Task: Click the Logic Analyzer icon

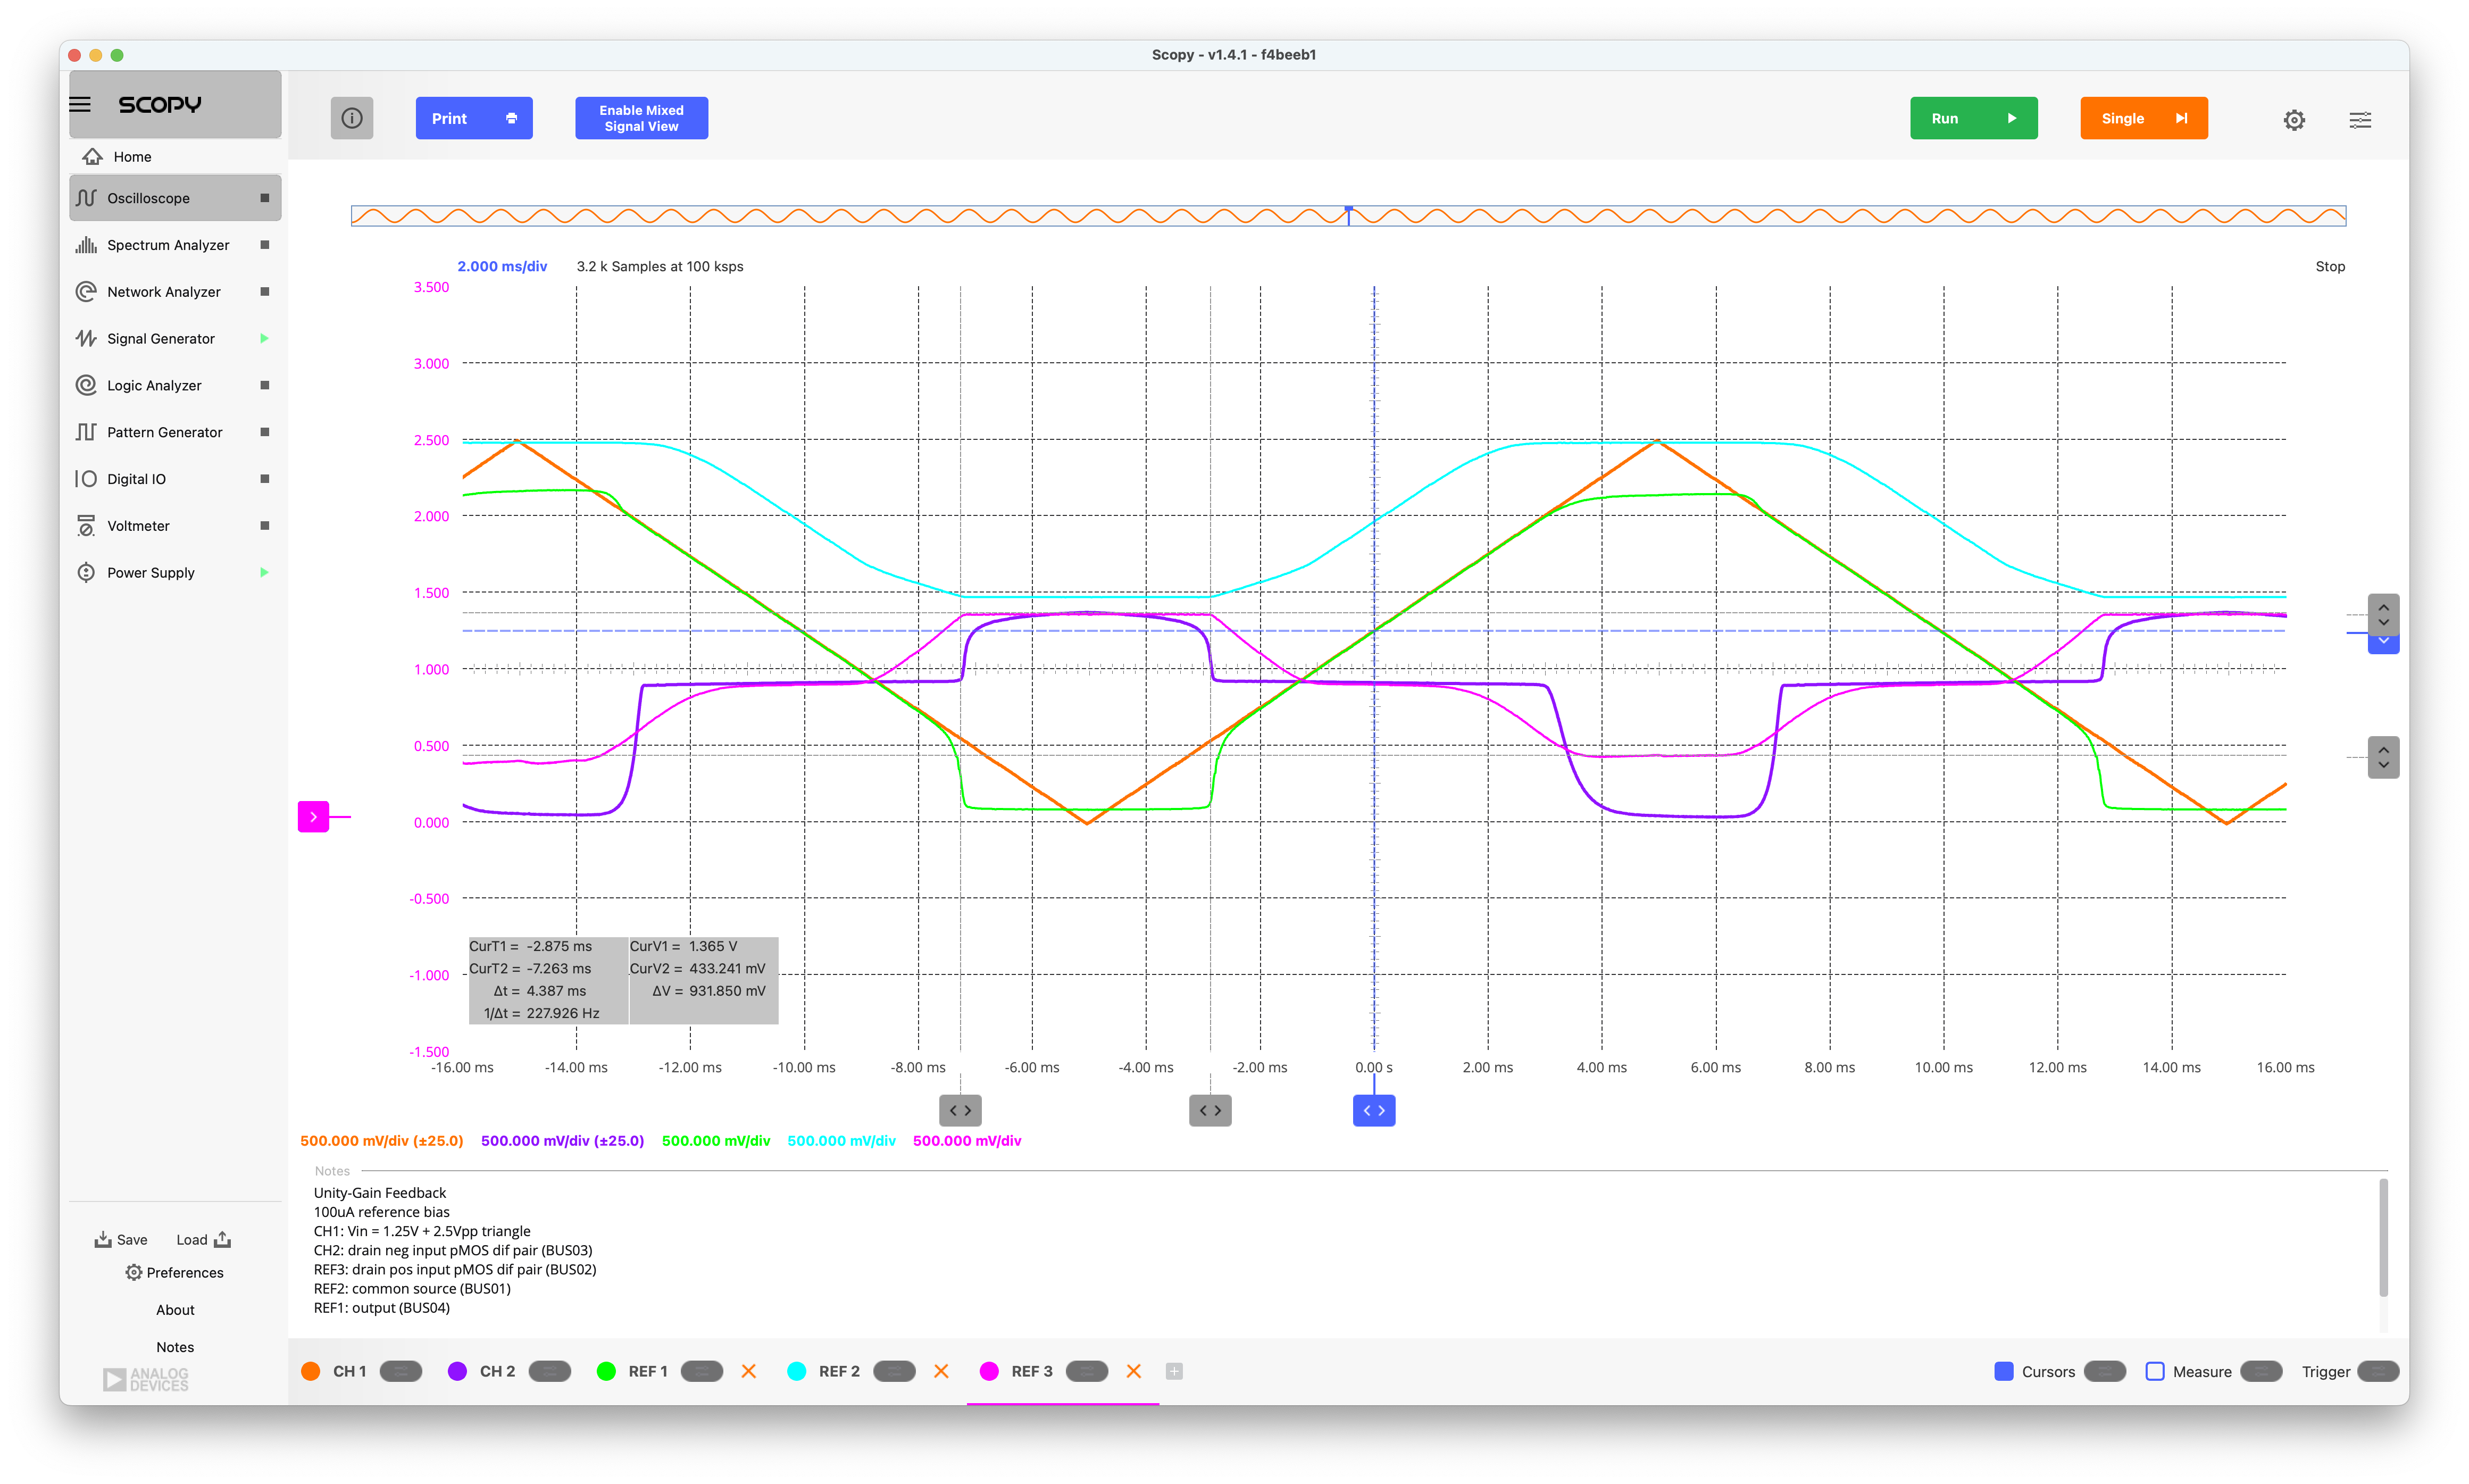Action: coord(86,385)
